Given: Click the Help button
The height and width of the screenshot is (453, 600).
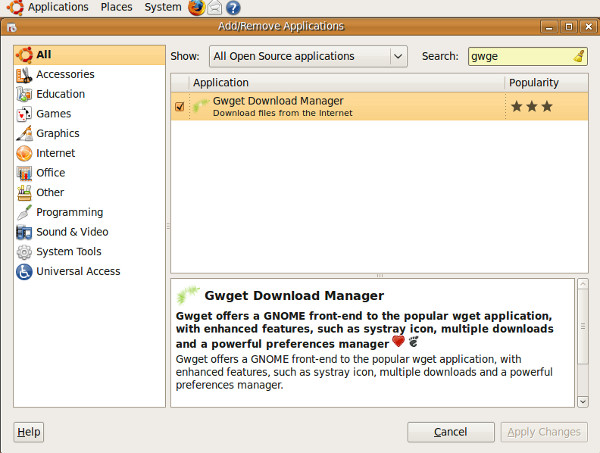Looking at the screenshot, I should click(x=29, y=432).
